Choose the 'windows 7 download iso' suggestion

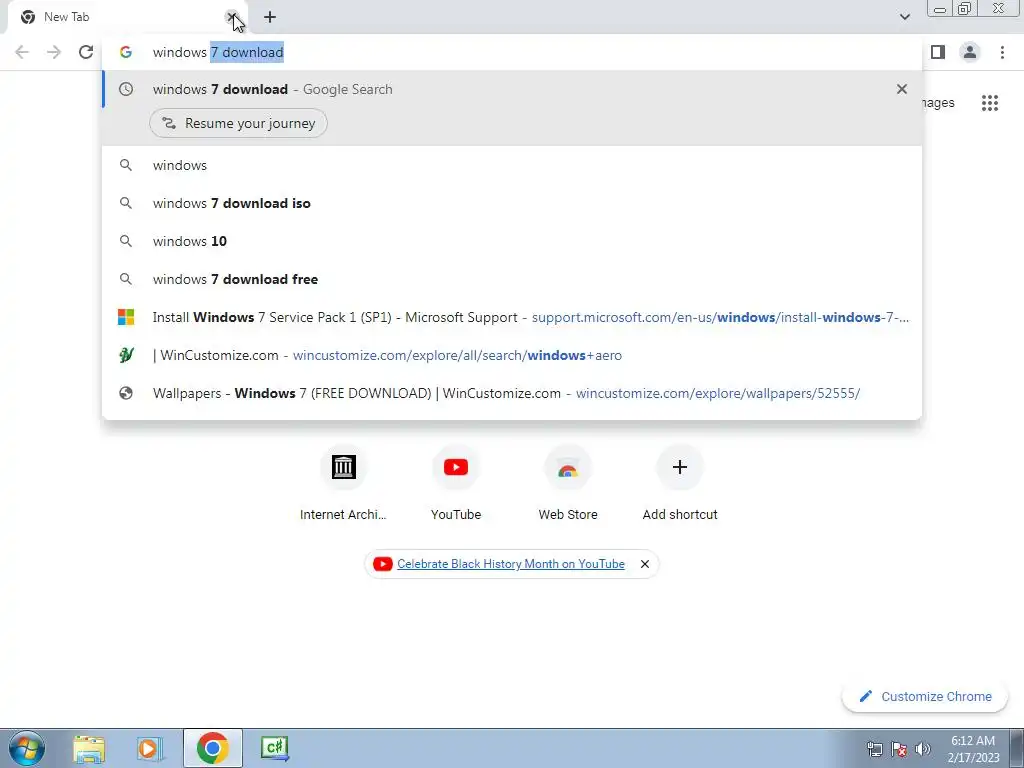click(512, 203)
